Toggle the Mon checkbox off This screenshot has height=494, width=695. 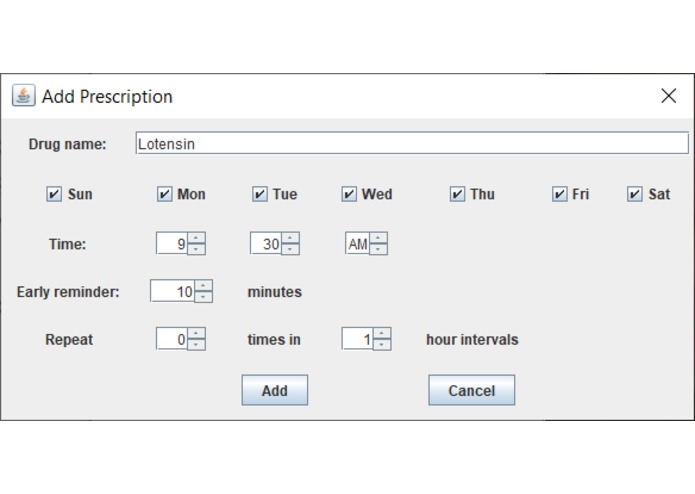[x=164, y=194]
